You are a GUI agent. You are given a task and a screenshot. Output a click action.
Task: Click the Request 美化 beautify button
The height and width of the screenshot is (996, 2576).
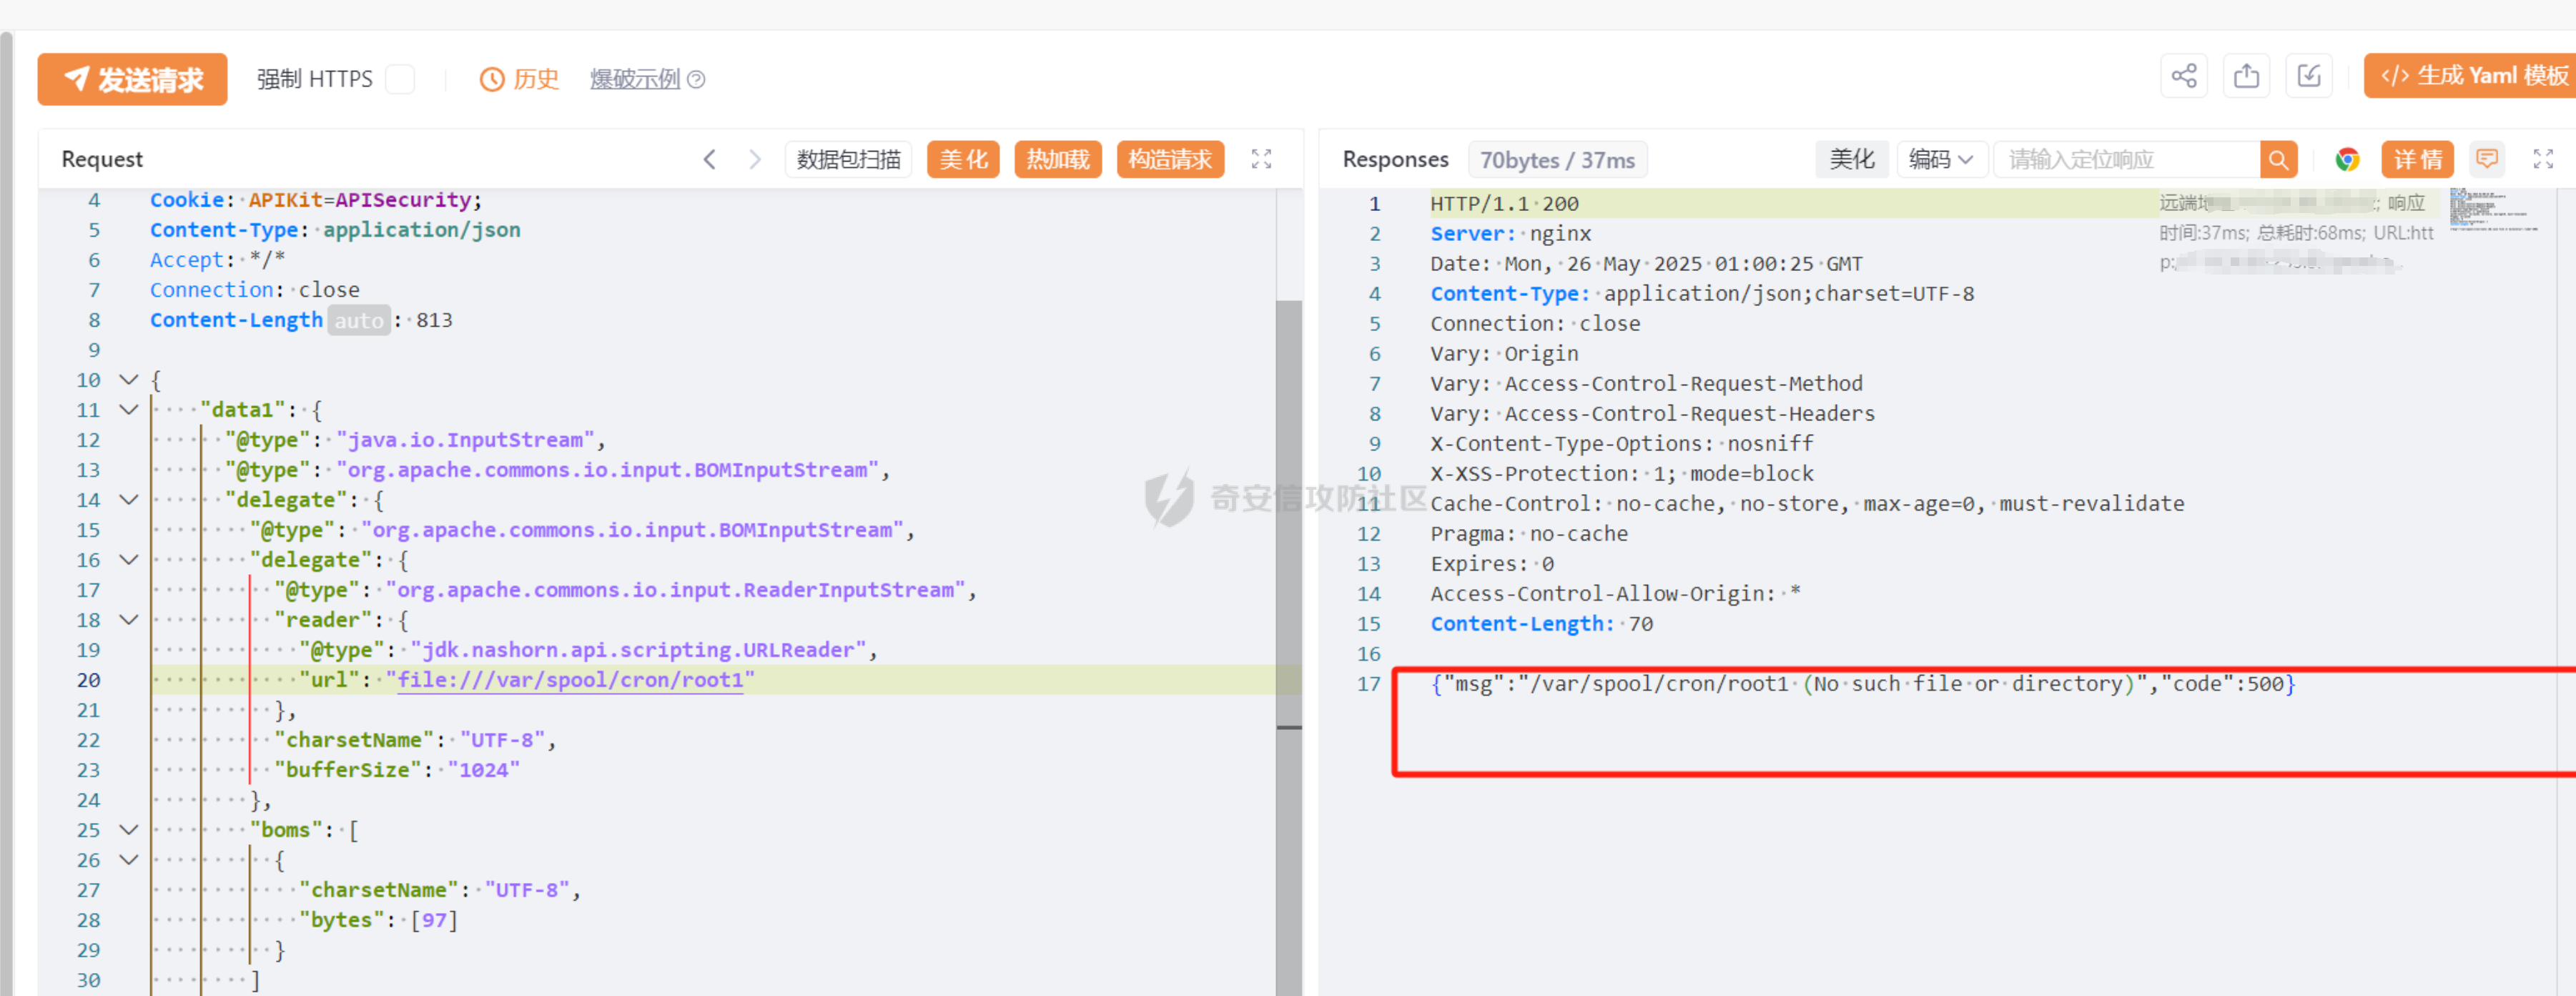pos(963,159)
